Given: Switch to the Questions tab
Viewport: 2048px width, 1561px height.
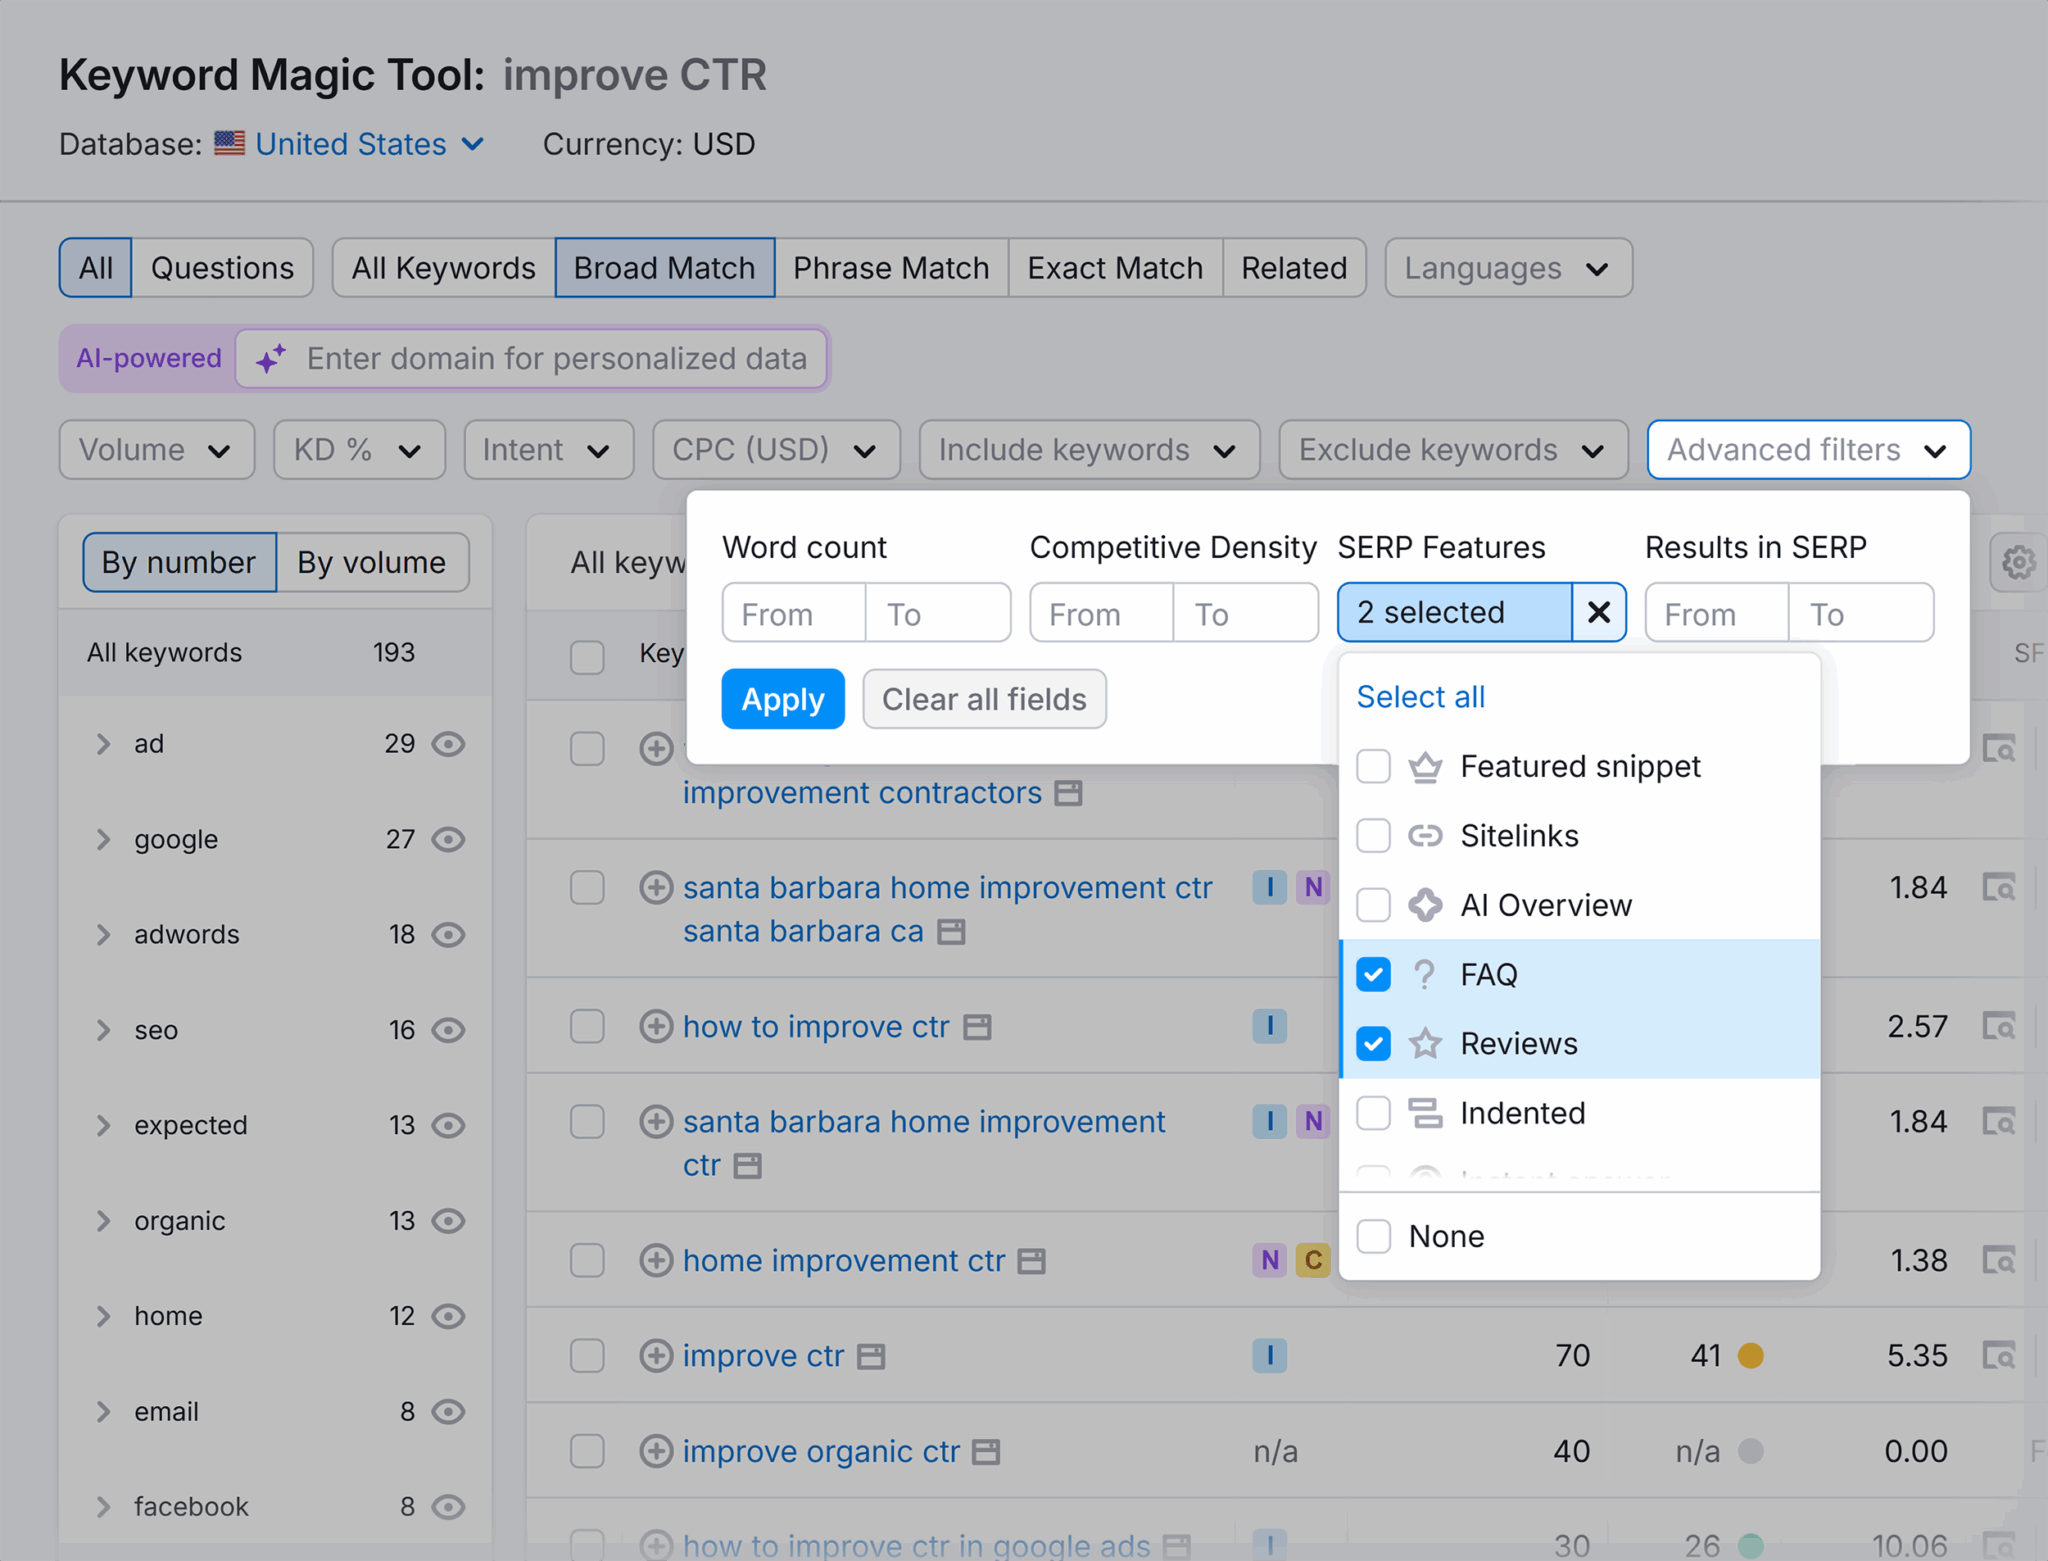Looking at the screenshot, I should coord(222,268).
